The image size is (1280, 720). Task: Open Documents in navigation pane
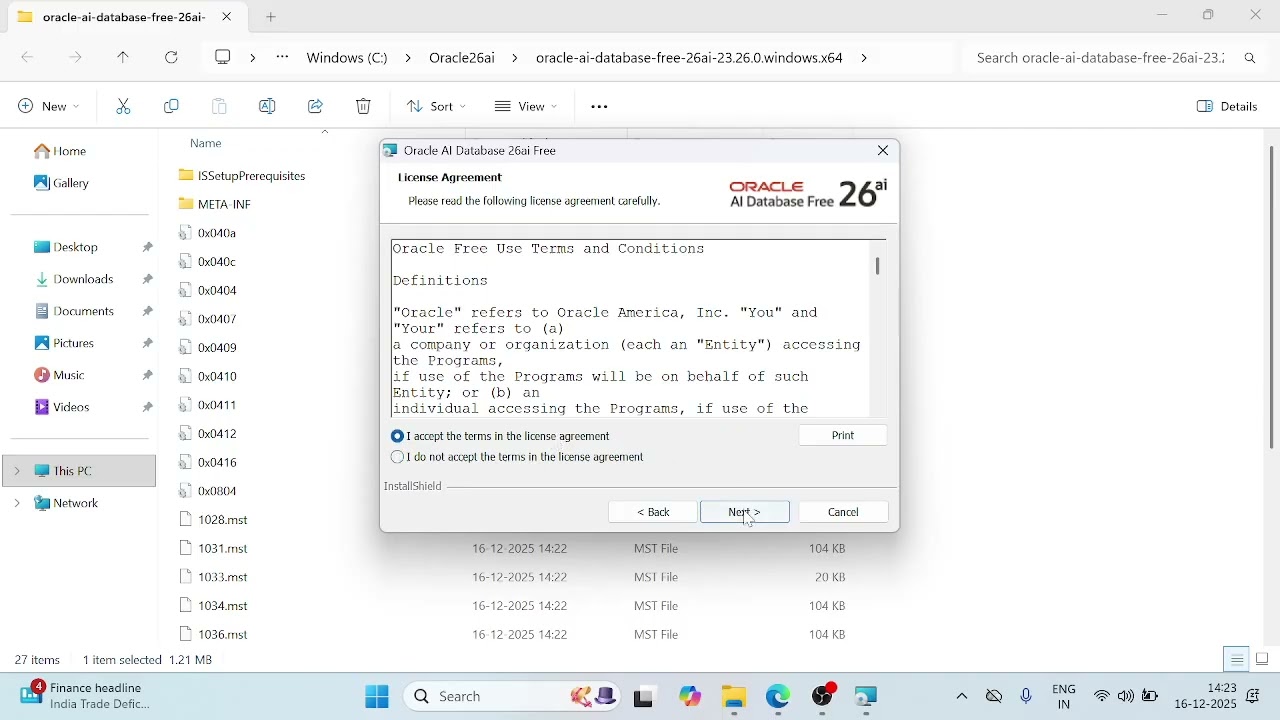75,312
